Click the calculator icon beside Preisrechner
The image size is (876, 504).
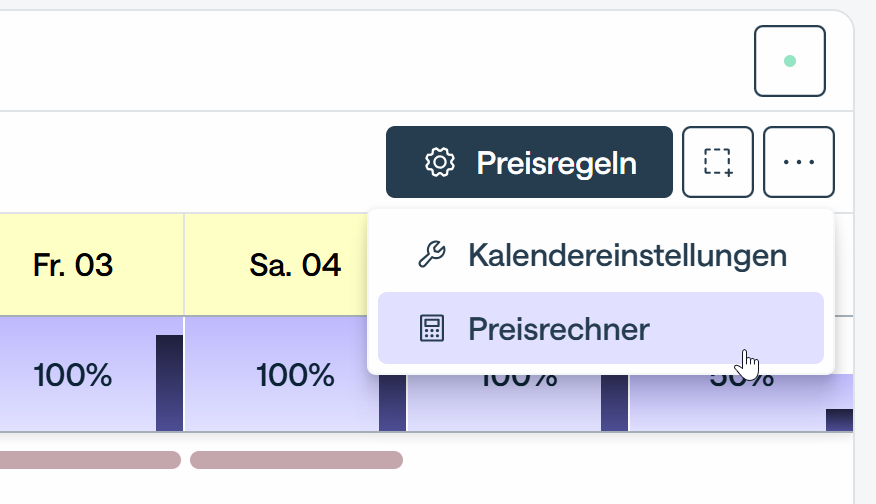point(431,328)
